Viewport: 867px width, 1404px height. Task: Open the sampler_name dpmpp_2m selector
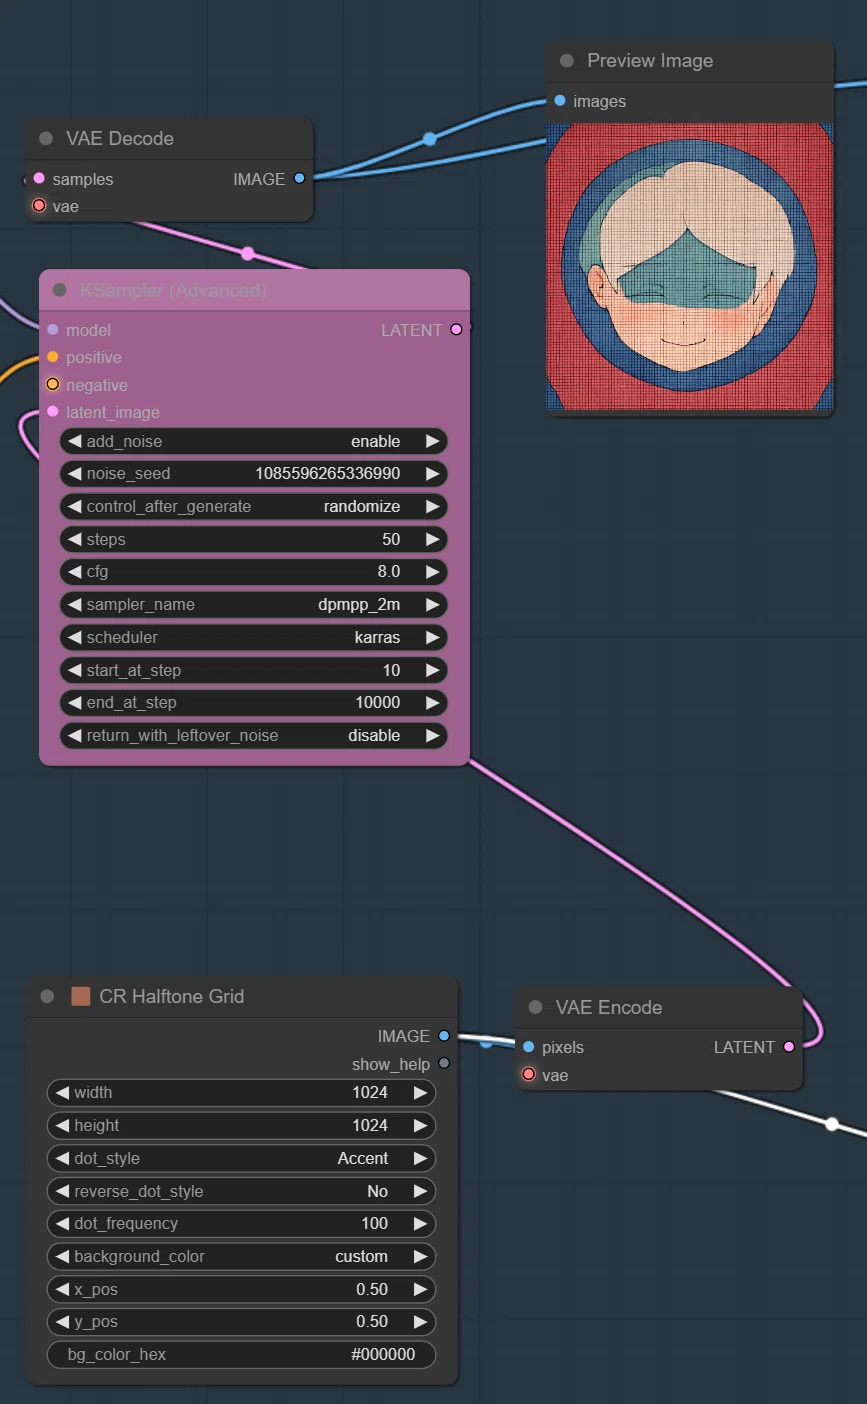253,605
